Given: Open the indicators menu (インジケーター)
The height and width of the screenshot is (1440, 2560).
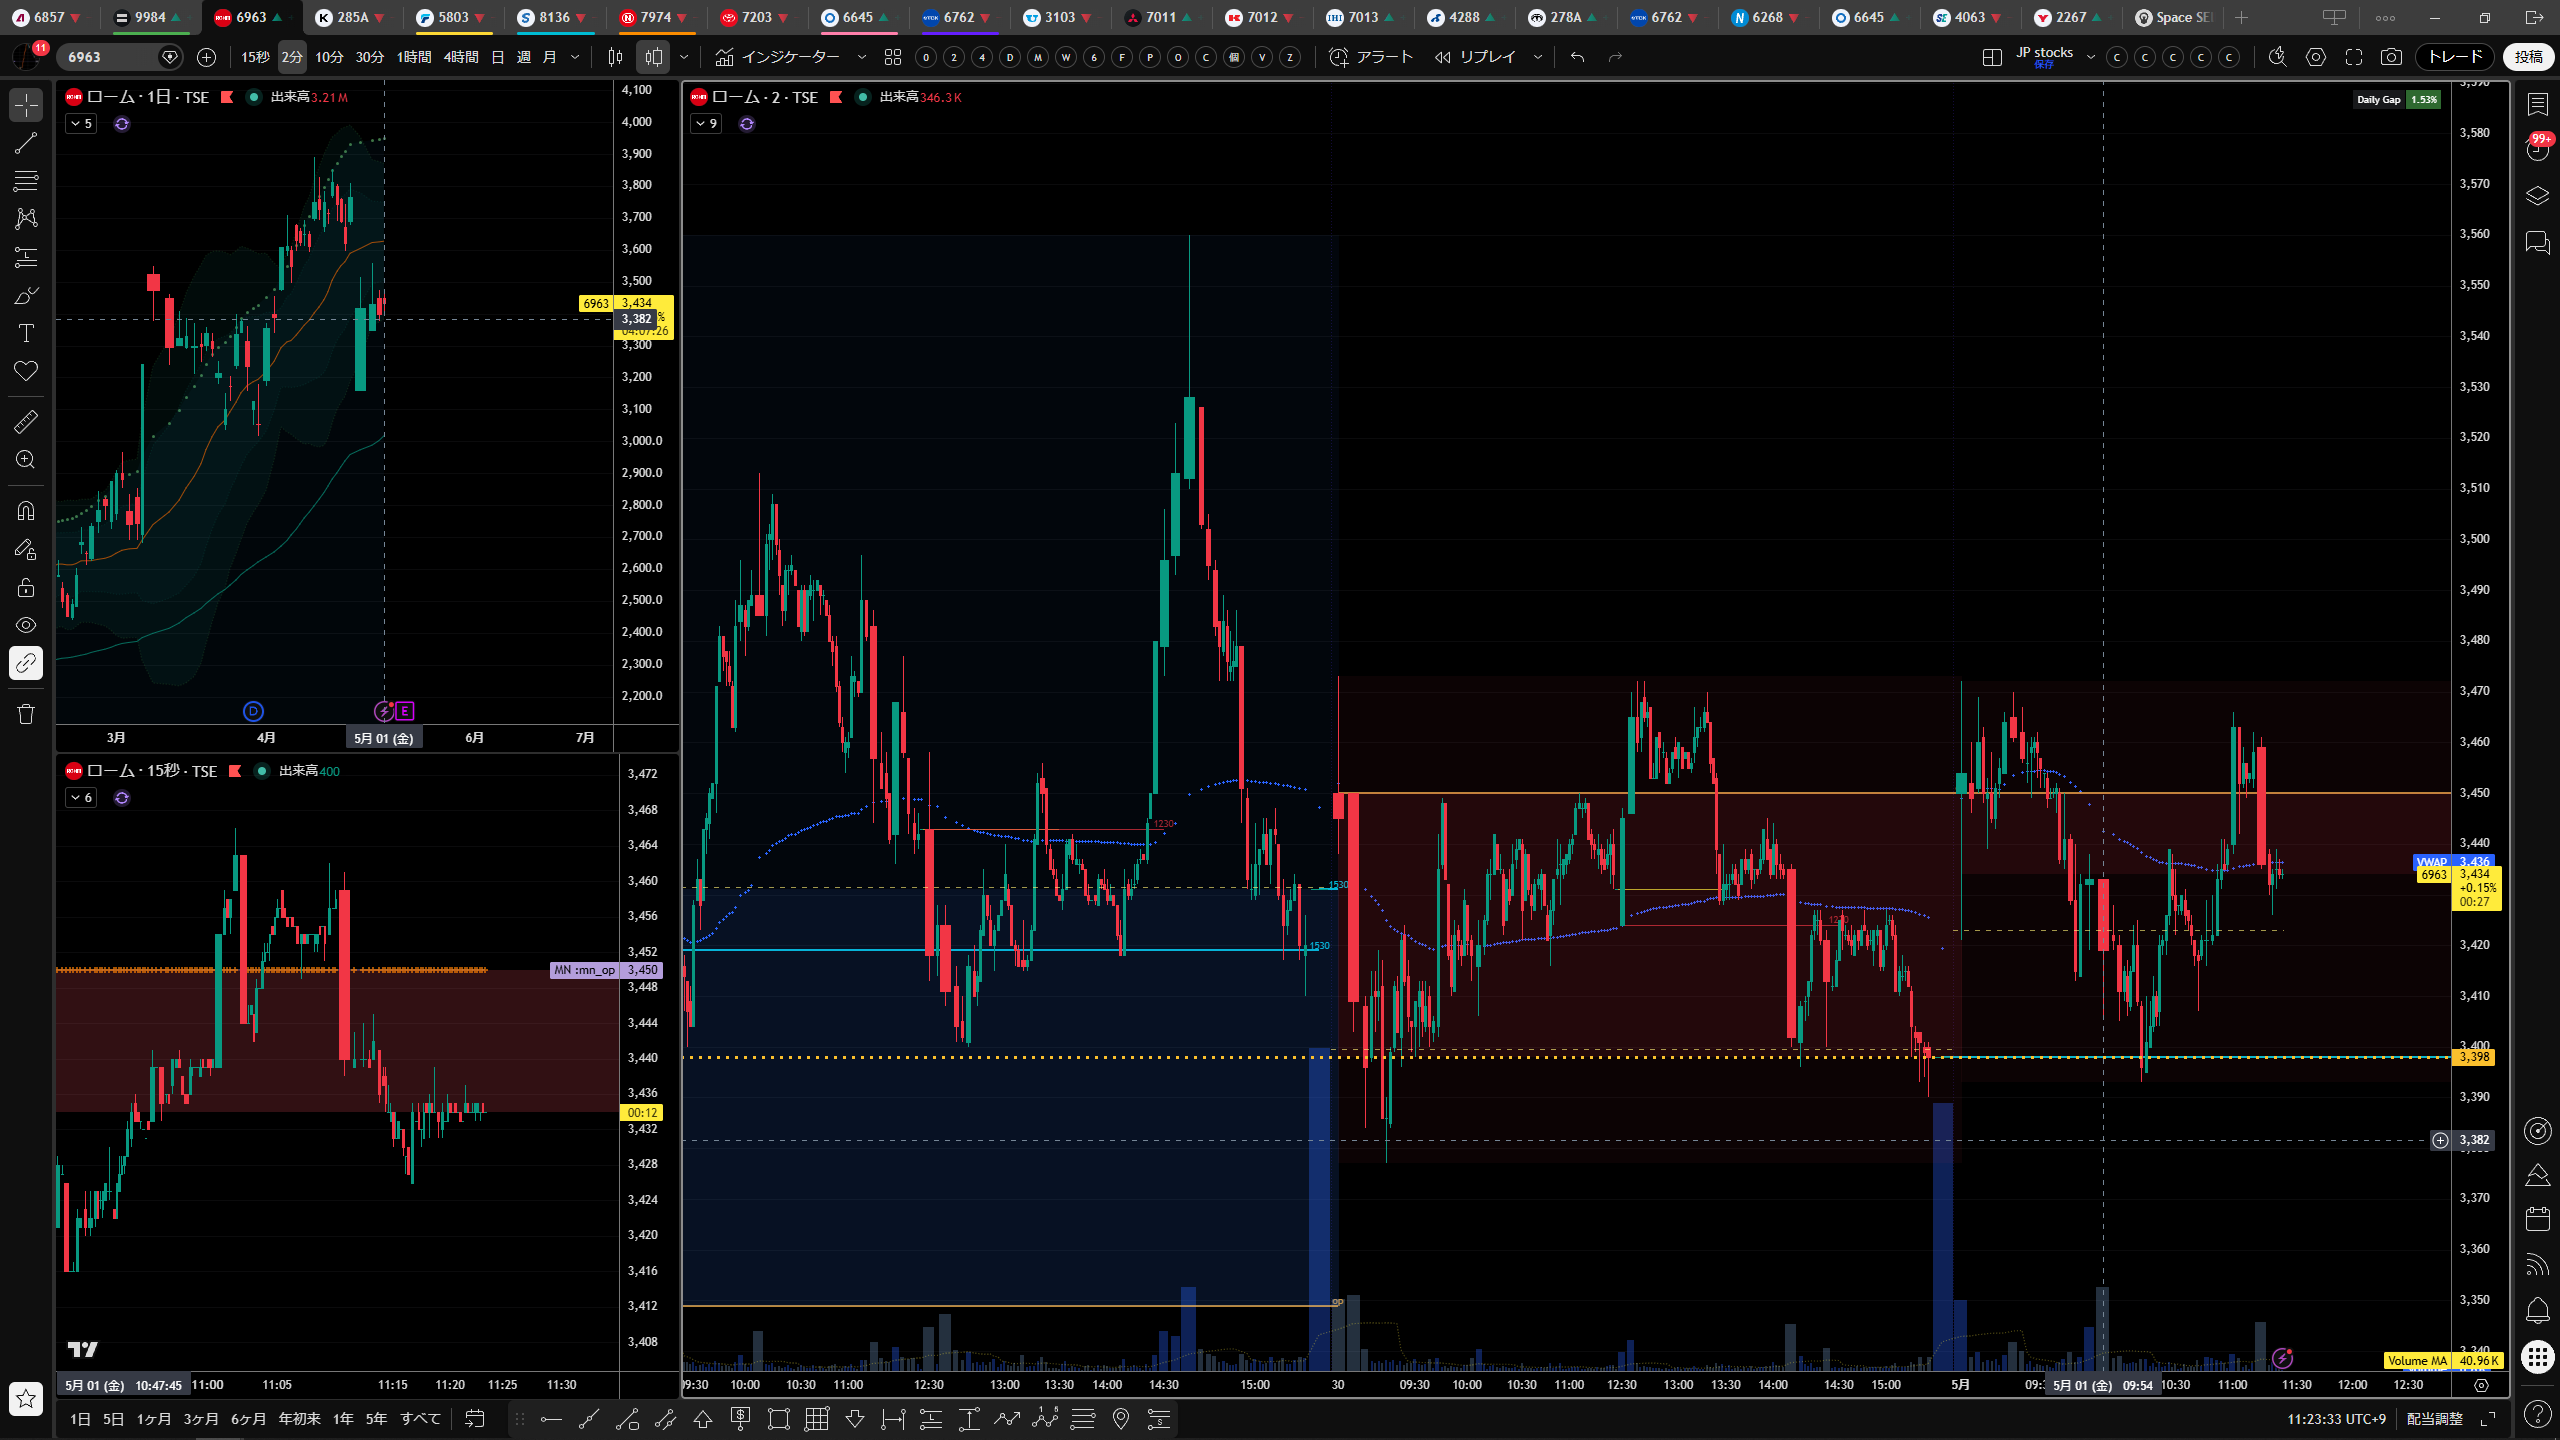Looking at the screenshot, I should click(778, 57).
